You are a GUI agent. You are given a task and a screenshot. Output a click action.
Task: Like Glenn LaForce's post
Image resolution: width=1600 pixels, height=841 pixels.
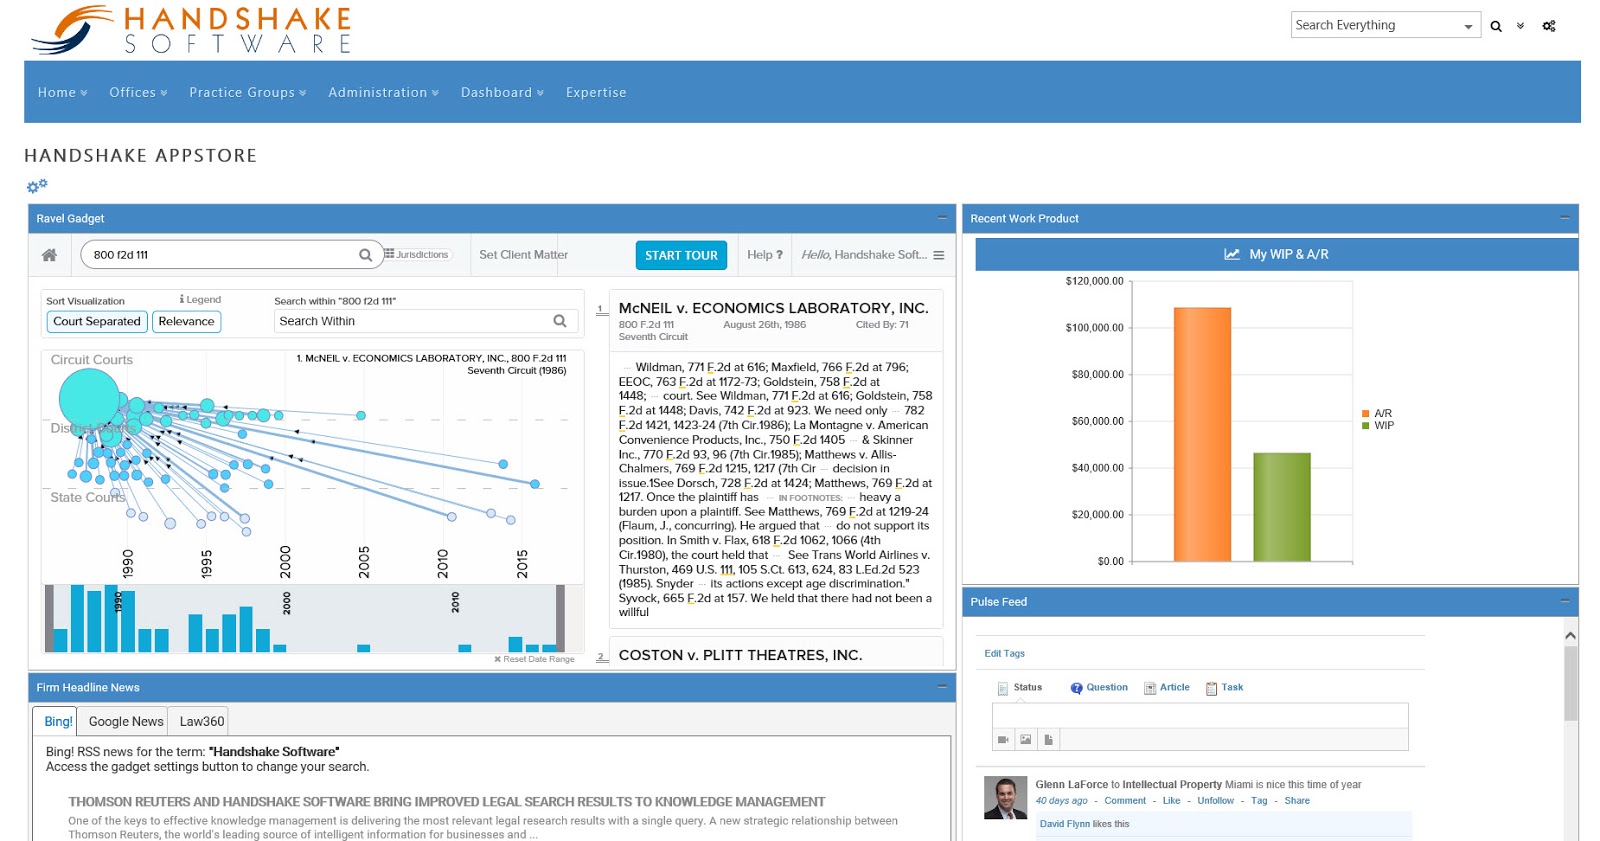(1171, 801)
